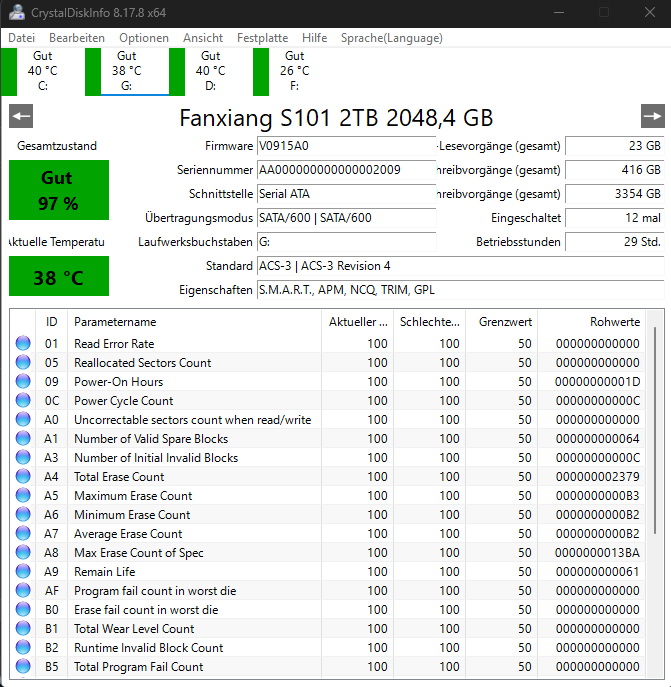Click the Standard field ACS-3 Revision 4
This screenshot has width=671, height=687.
click(461, 266)
